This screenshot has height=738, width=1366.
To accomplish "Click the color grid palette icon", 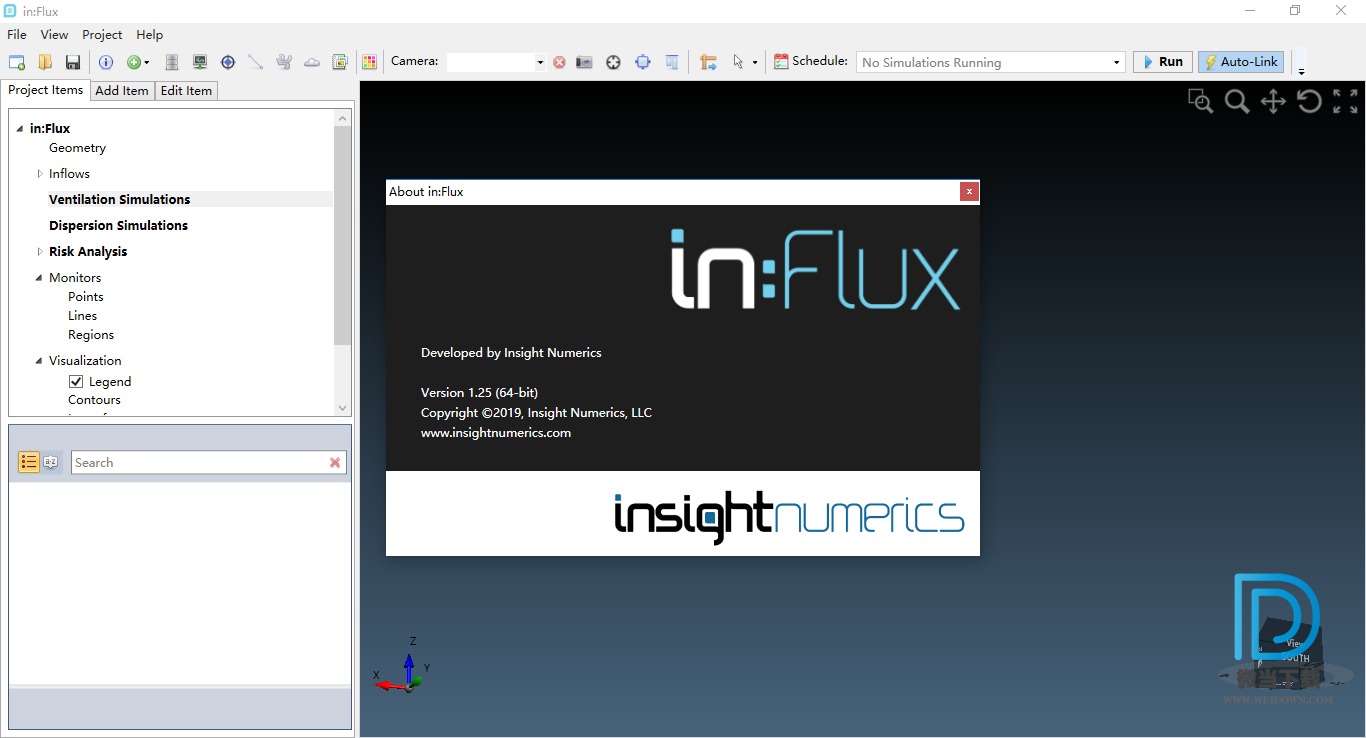I will pos(370,62).
